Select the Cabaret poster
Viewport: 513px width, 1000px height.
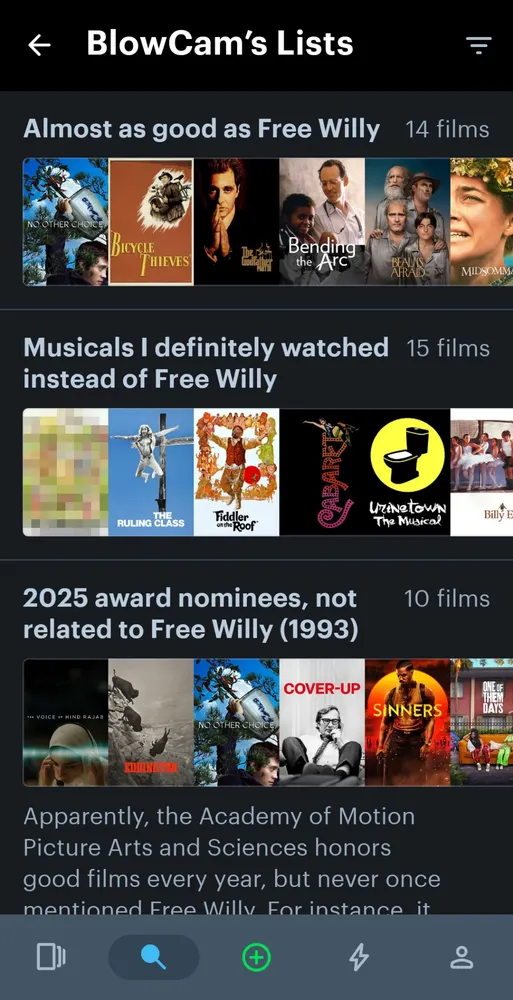[x=322, y=472]
